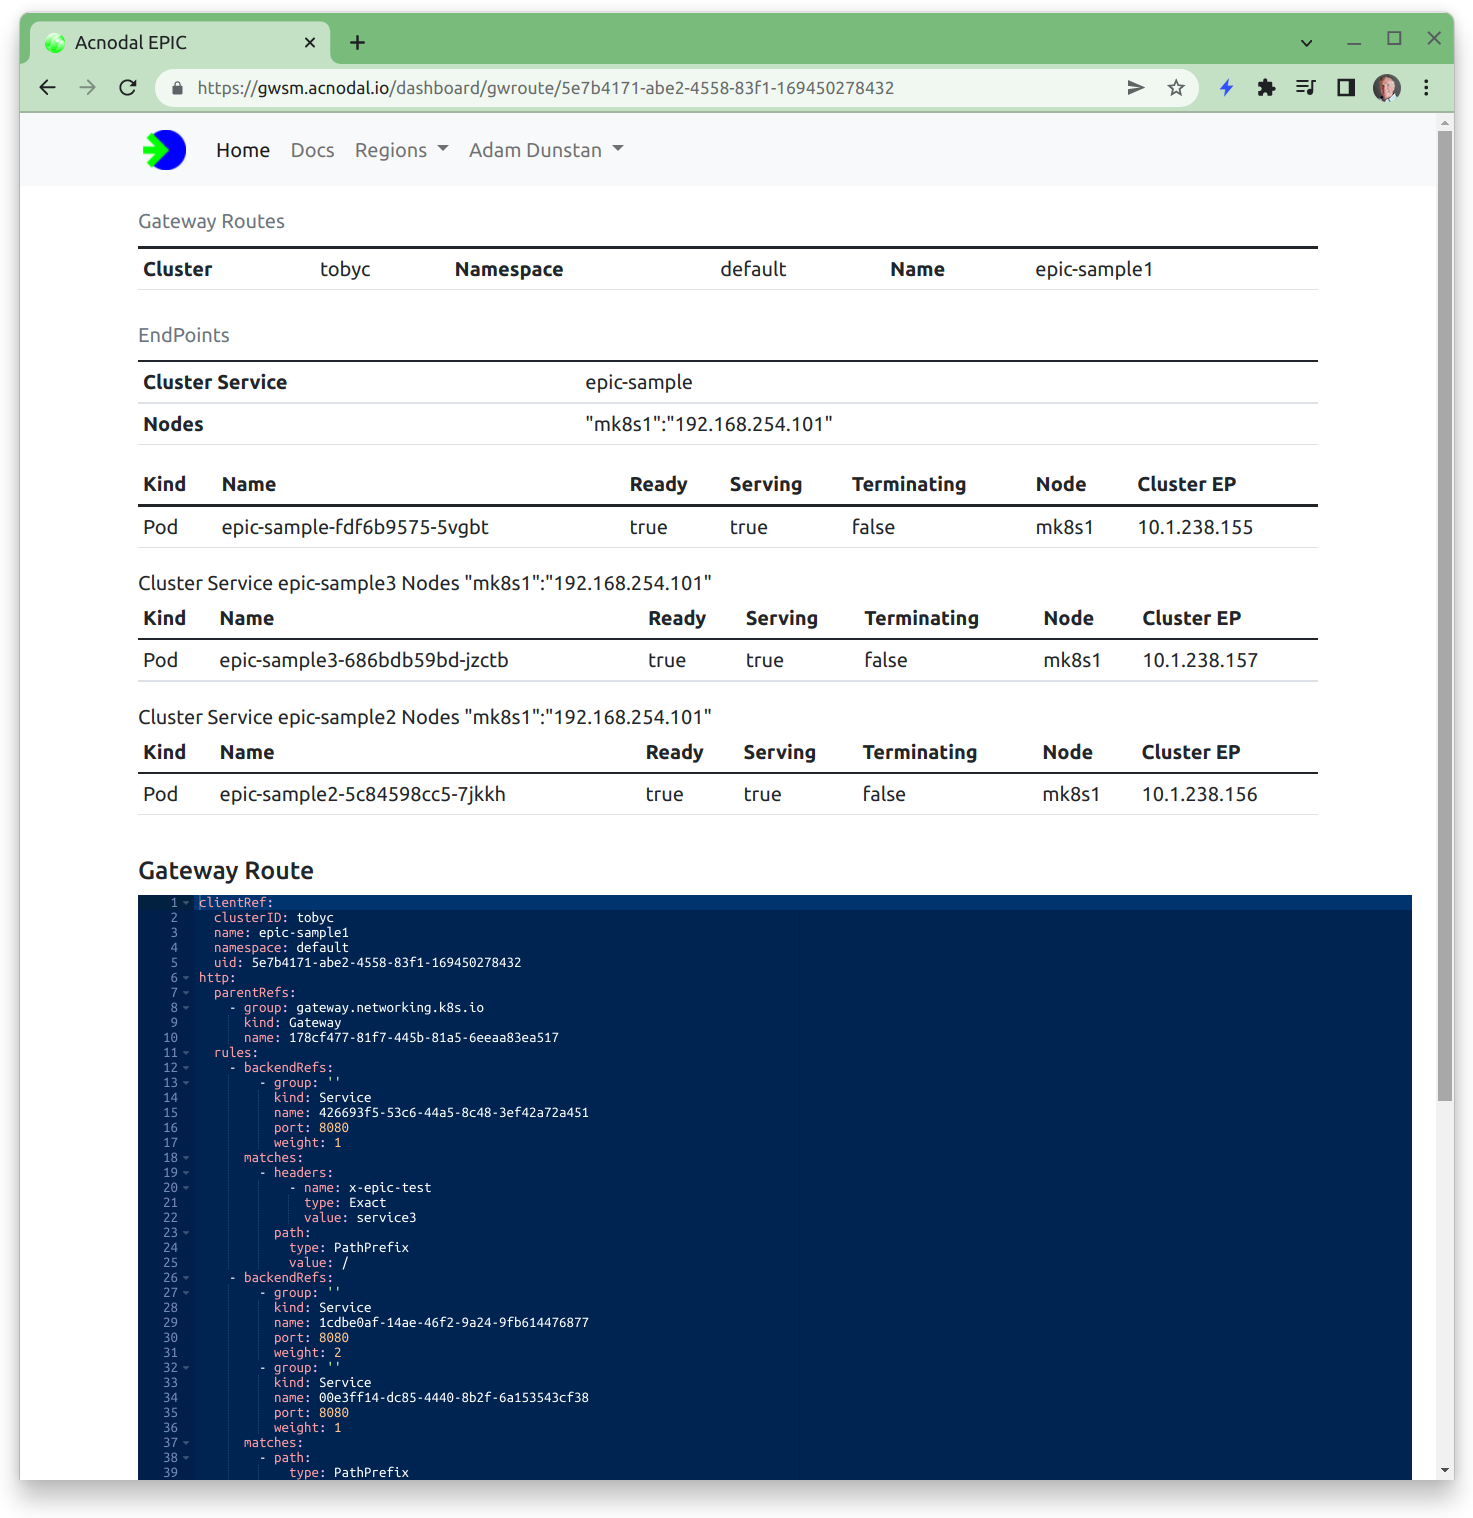
Task: Open the user profile avatar
Action: tap(1386, 88)
